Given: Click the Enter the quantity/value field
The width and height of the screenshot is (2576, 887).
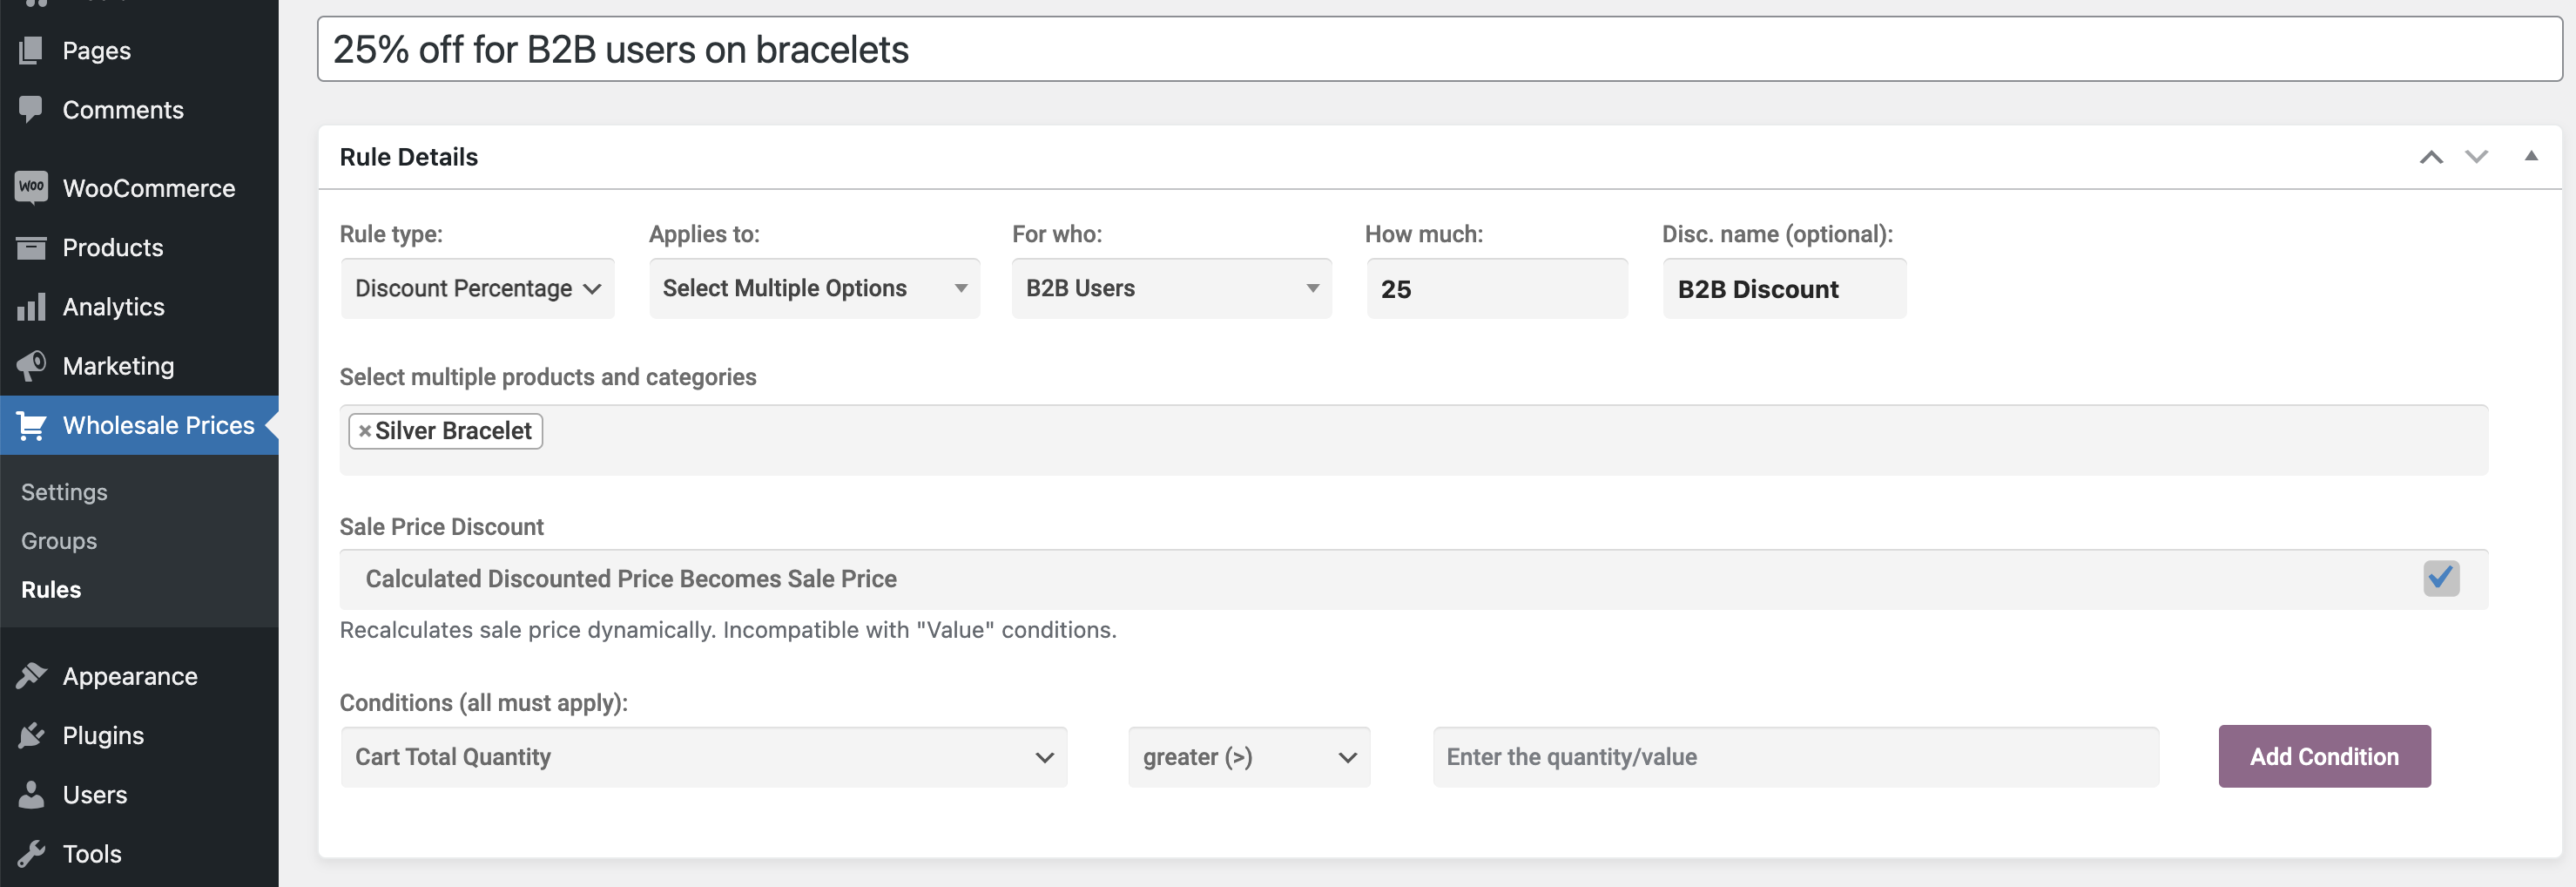Looking at the screenshot, I should coord(1796,757).
